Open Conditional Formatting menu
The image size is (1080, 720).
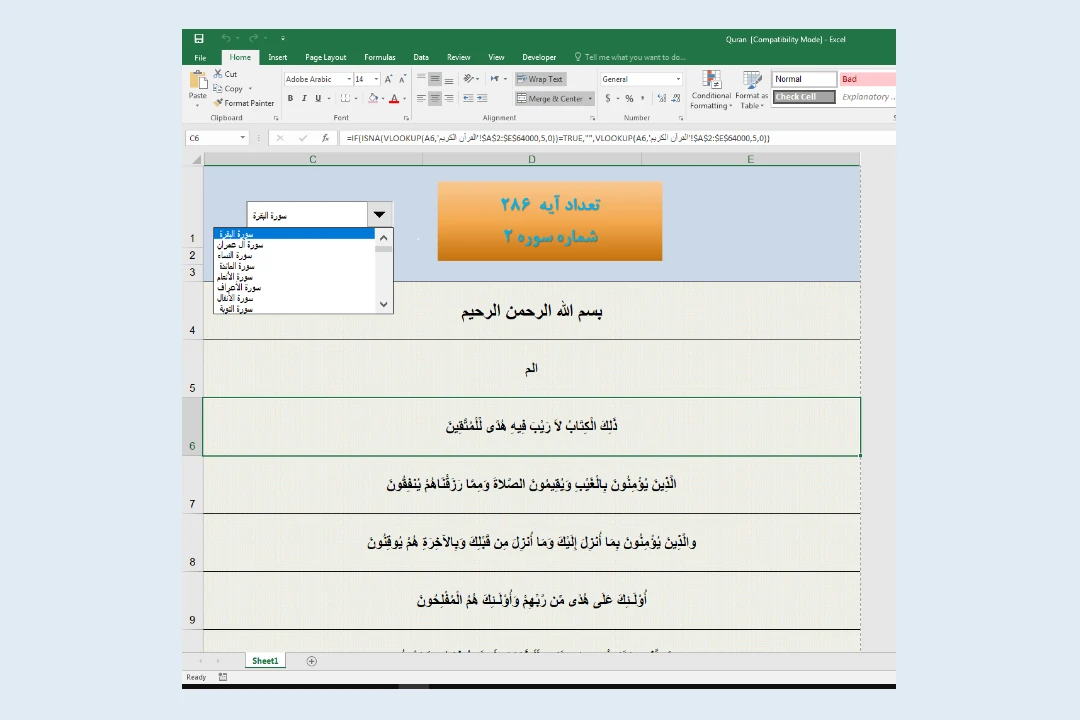711,89
